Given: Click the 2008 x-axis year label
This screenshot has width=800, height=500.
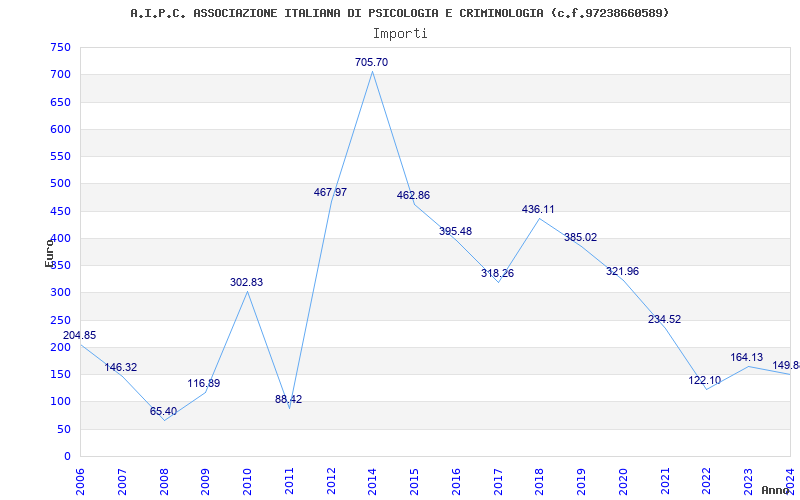Looking at the screenshot, I should pyautogui.click(x=164, y=482).
